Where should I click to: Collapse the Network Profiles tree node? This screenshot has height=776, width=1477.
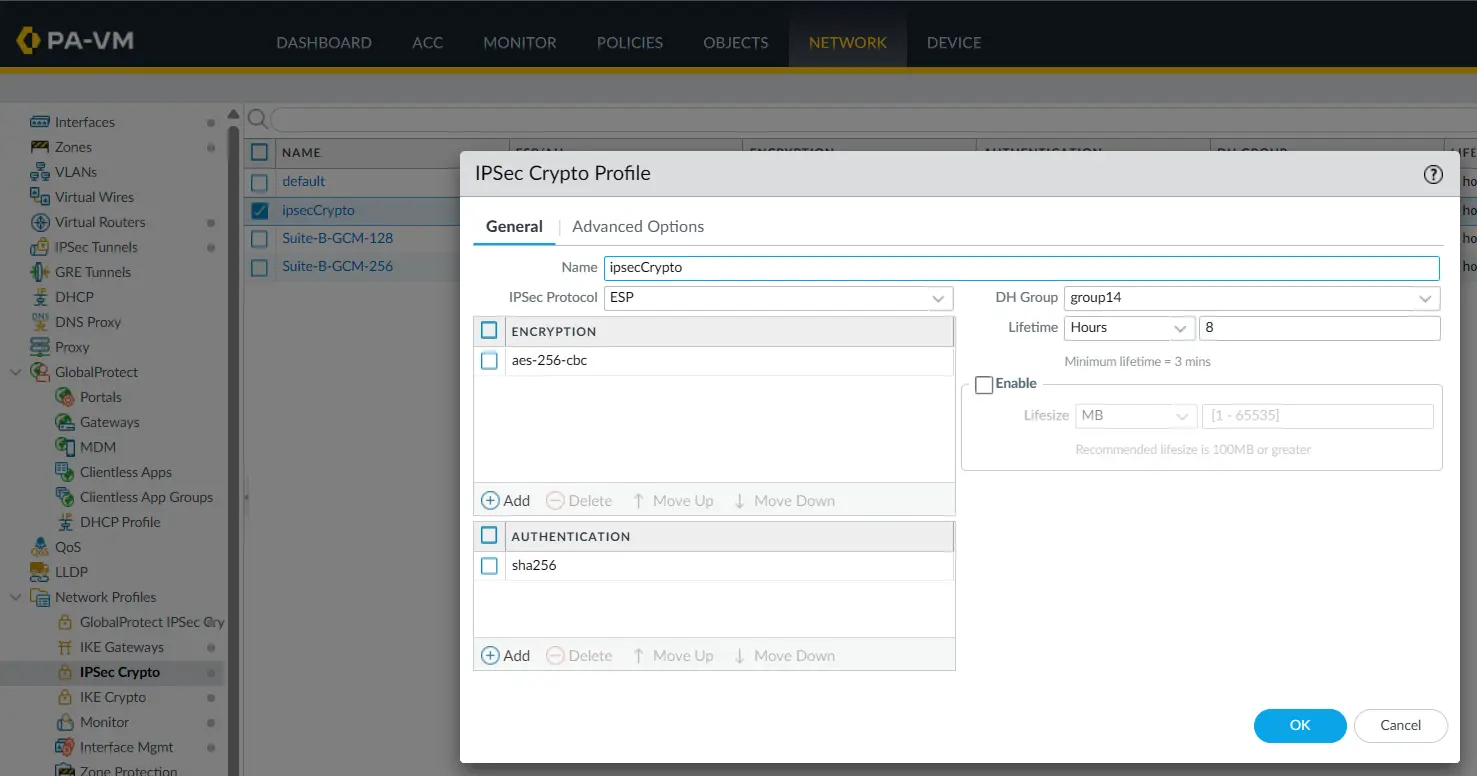[x=15, y=597]
